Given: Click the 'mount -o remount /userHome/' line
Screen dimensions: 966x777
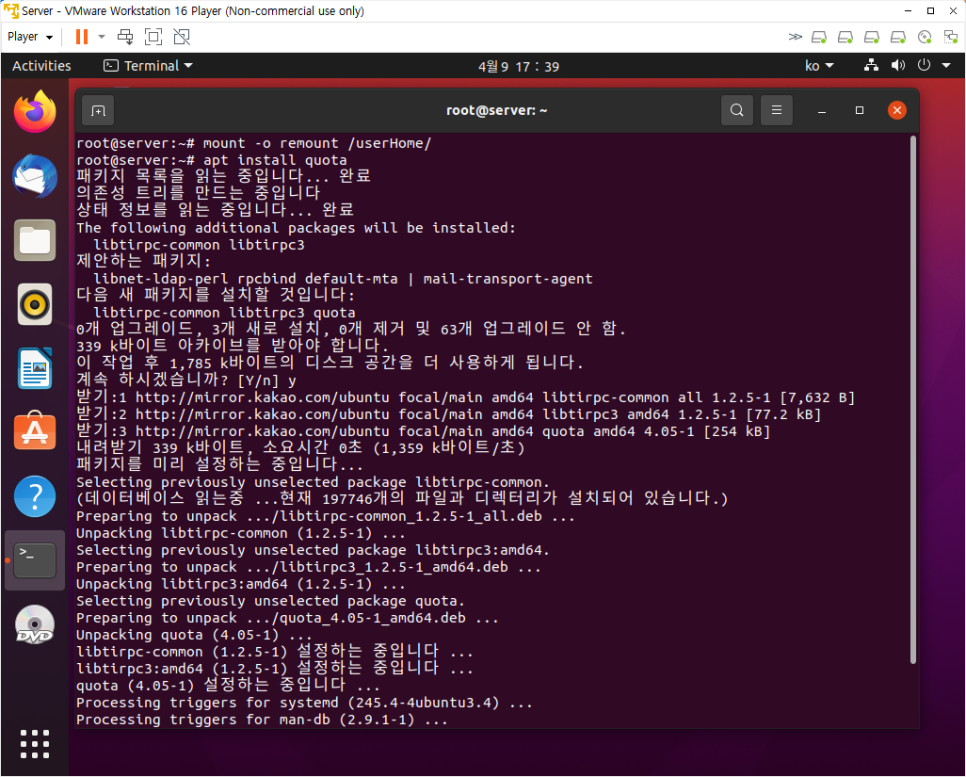Looking at the screenshot, I should pos(254,143).
